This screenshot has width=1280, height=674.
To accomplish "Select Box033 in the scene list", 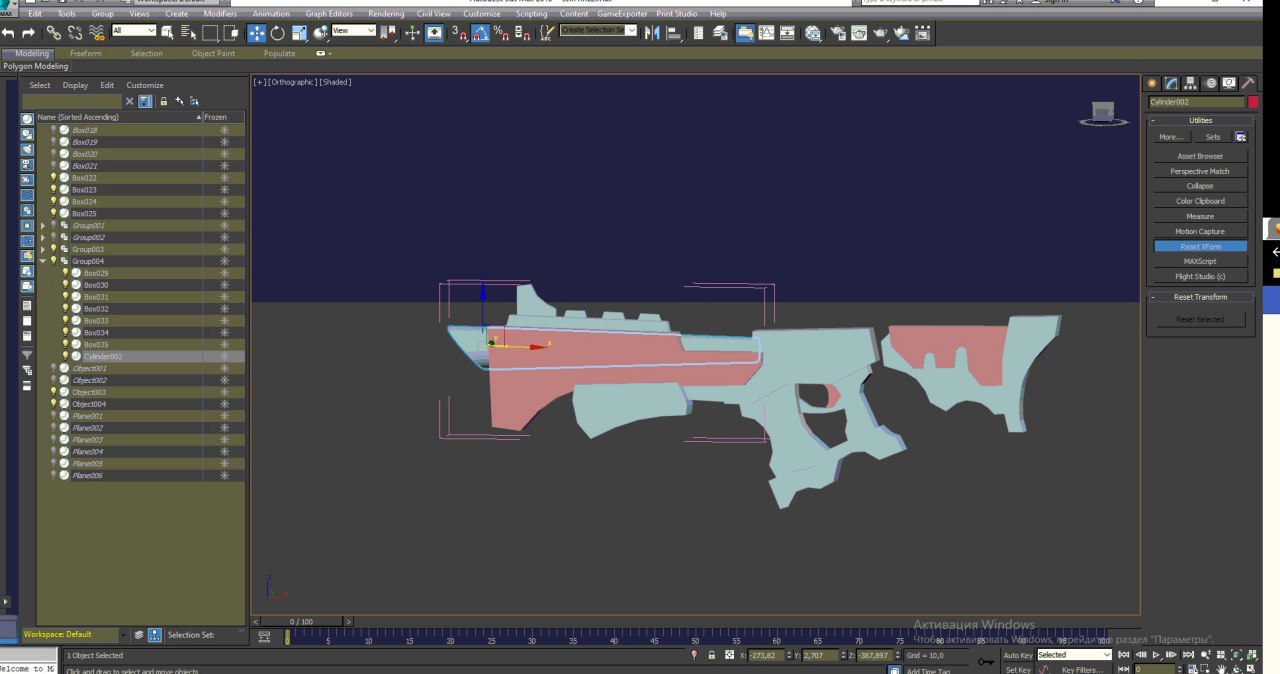I will point(96,321).
